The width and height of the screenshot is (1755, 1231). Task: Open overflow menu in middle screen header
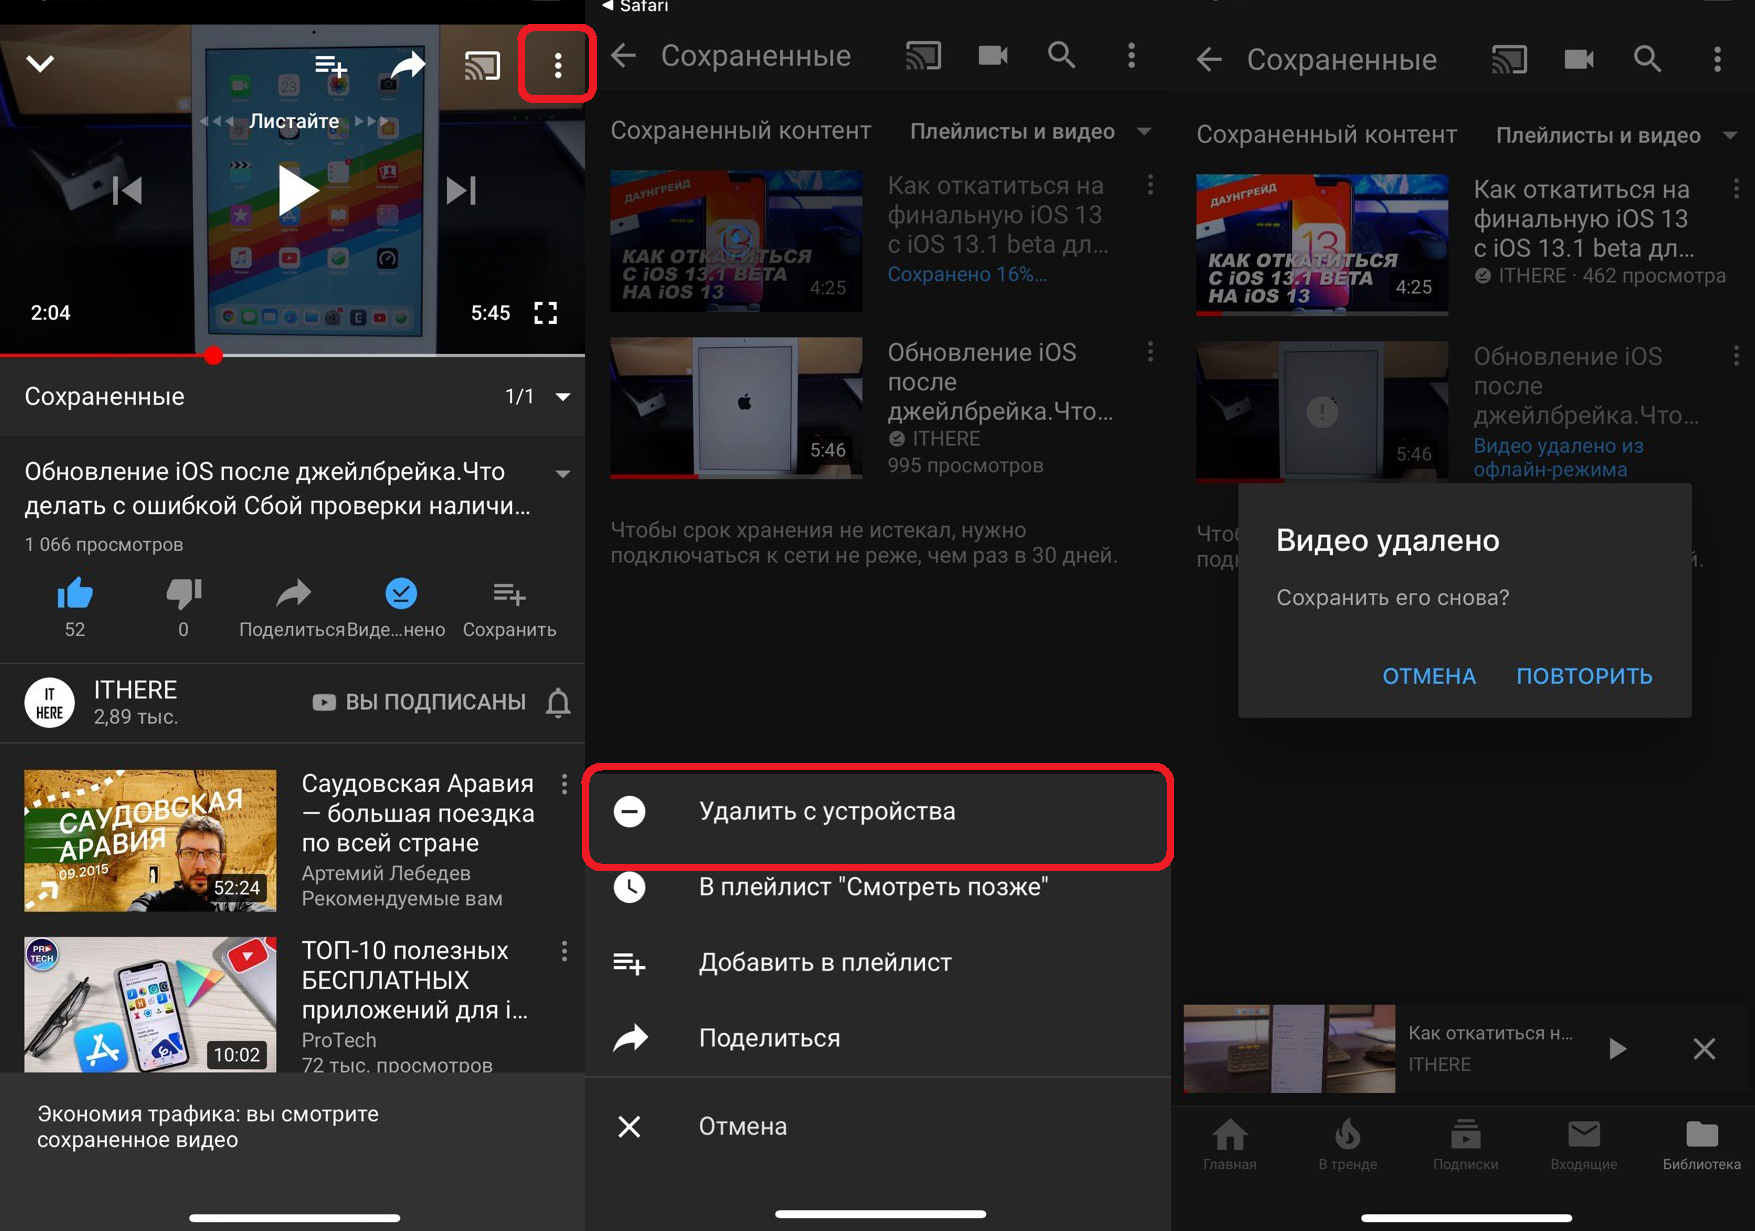(1131, 56)
